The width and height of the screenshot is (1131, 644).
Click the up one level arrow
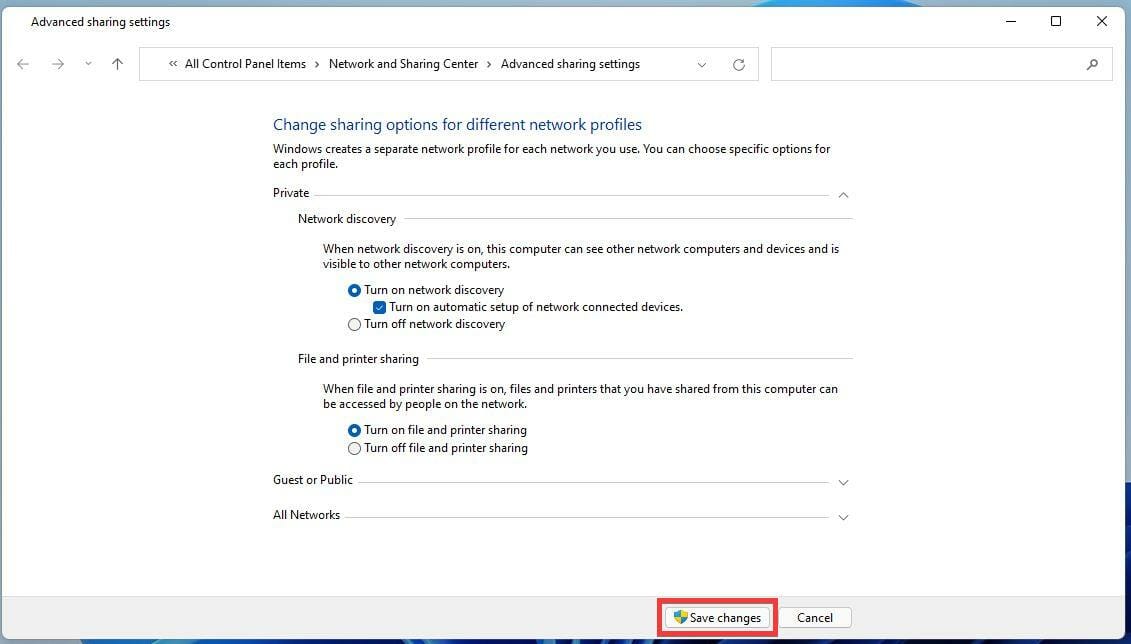tap(117, 64)
